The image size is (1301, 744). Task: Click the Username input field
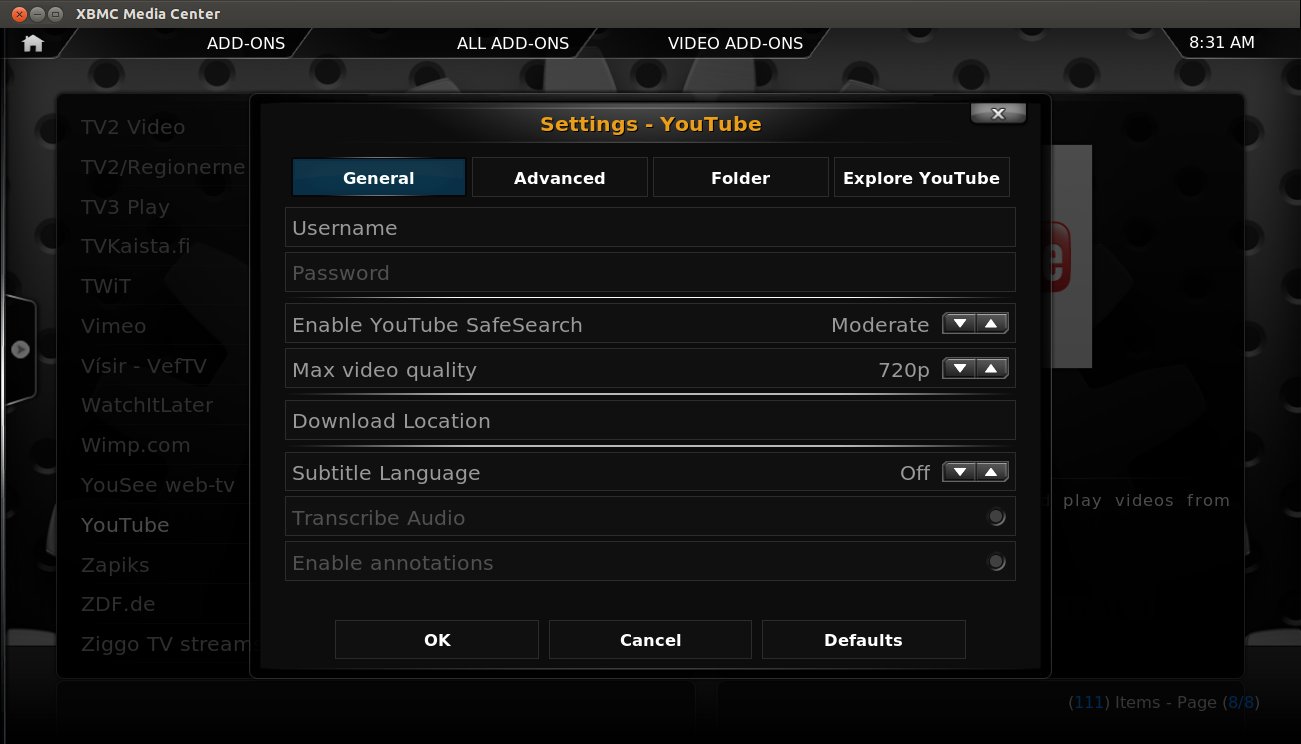(650, 228)
